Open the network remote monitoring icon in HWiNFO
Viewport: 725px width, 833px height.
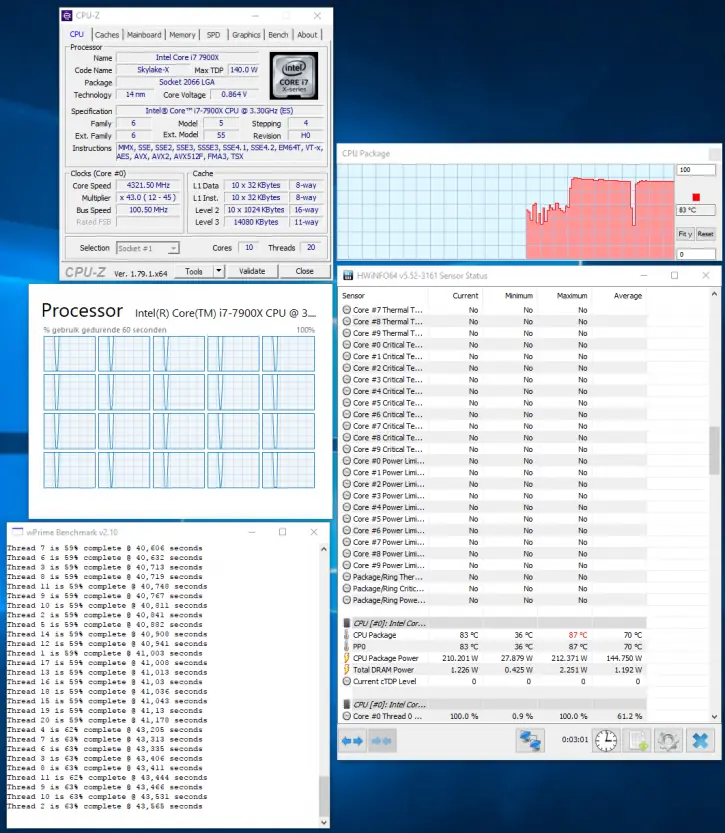(530, 741)
